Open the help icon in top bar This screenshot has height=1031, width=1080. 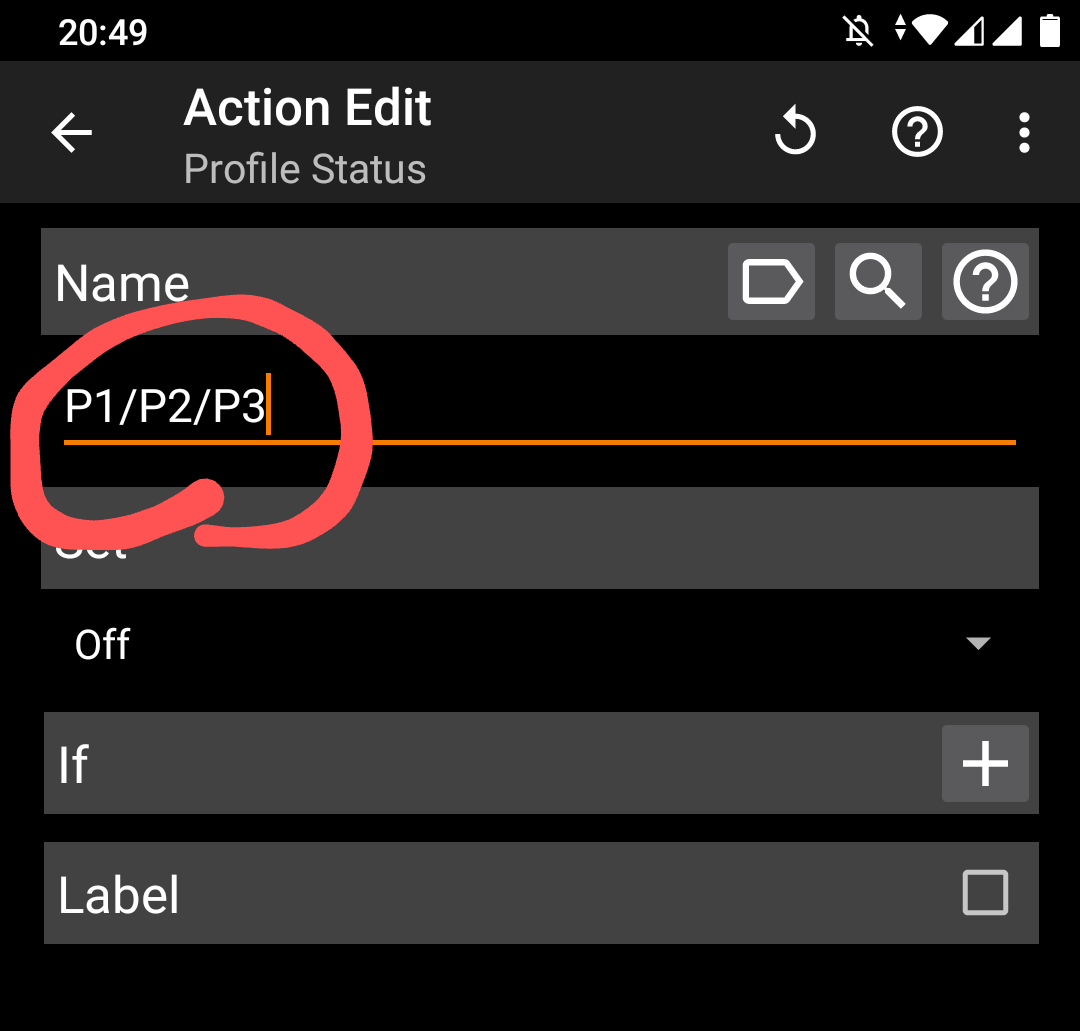pyautogui.click(x=917, y=132)
